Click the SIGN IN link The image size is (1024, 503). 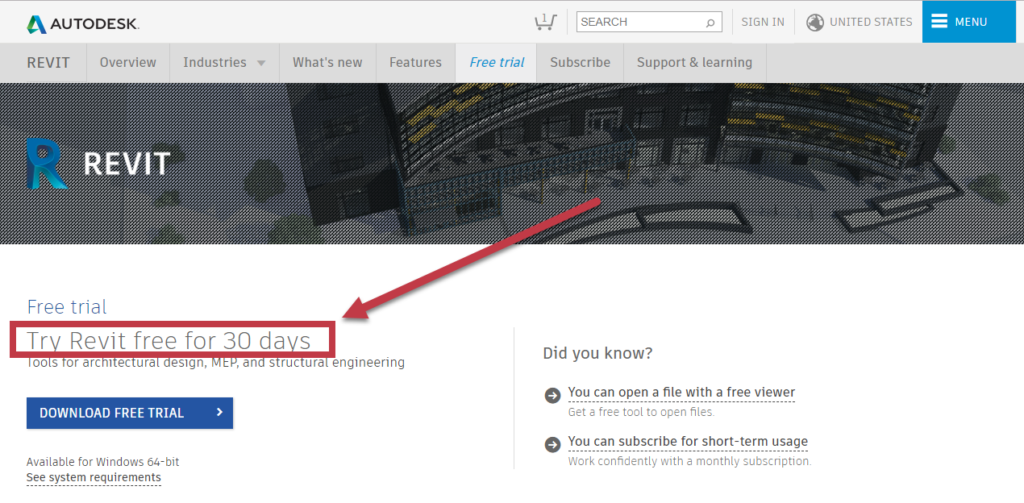tap(763, 22)
